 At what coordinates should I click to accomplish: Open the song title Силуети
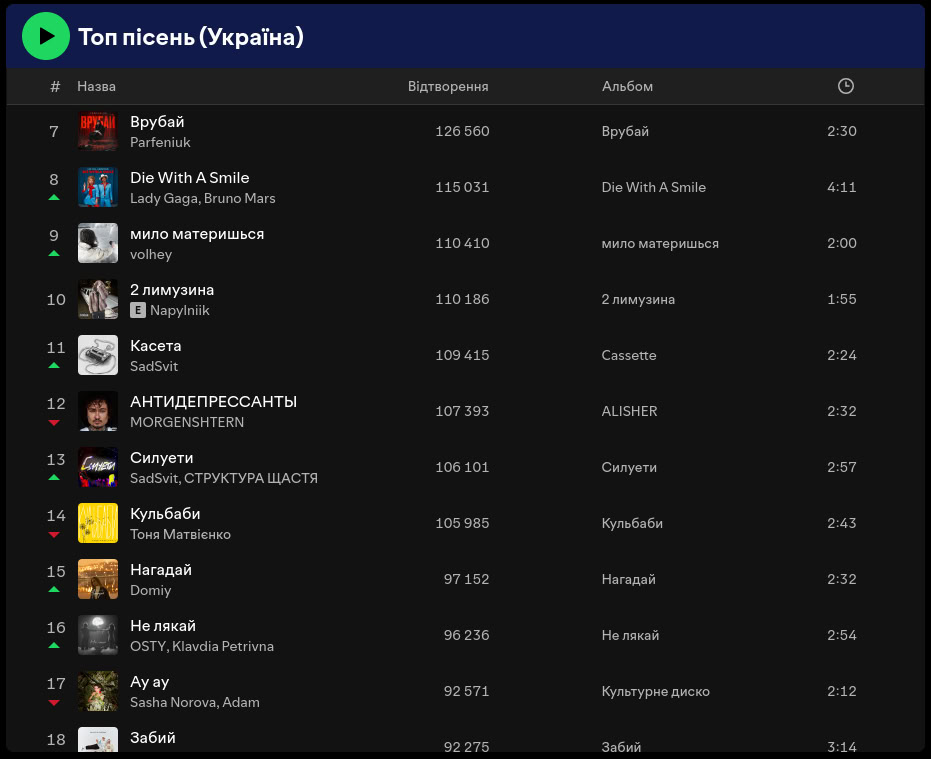(162, 458)
